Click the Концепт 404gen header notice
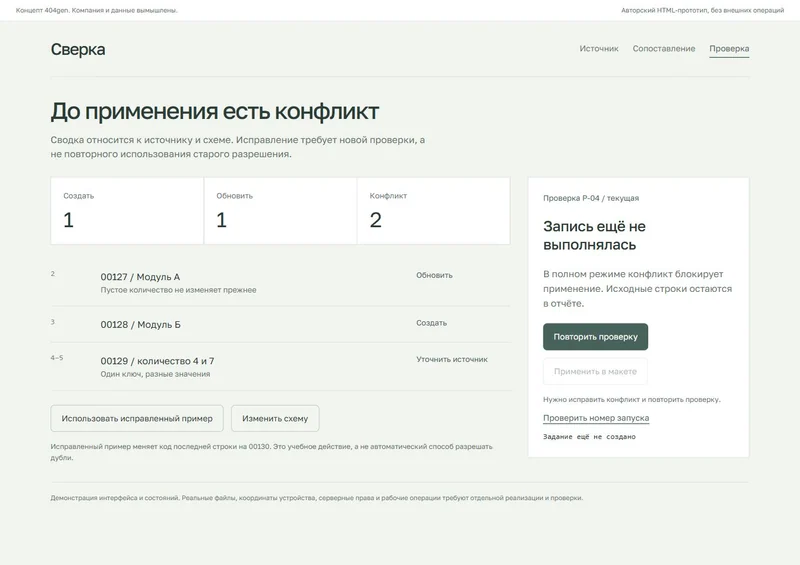800x565 pixels. point(96,10)
